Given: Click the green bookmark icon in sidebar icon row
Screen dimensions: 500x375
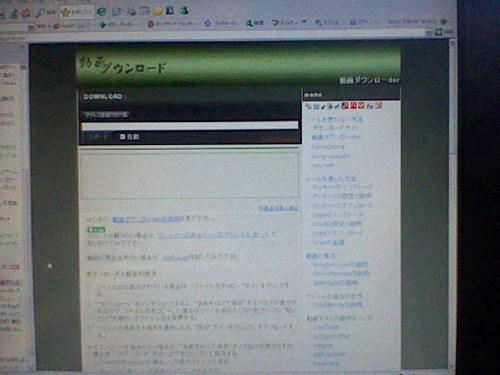Looking at the screenshot, I should [329, 106].
